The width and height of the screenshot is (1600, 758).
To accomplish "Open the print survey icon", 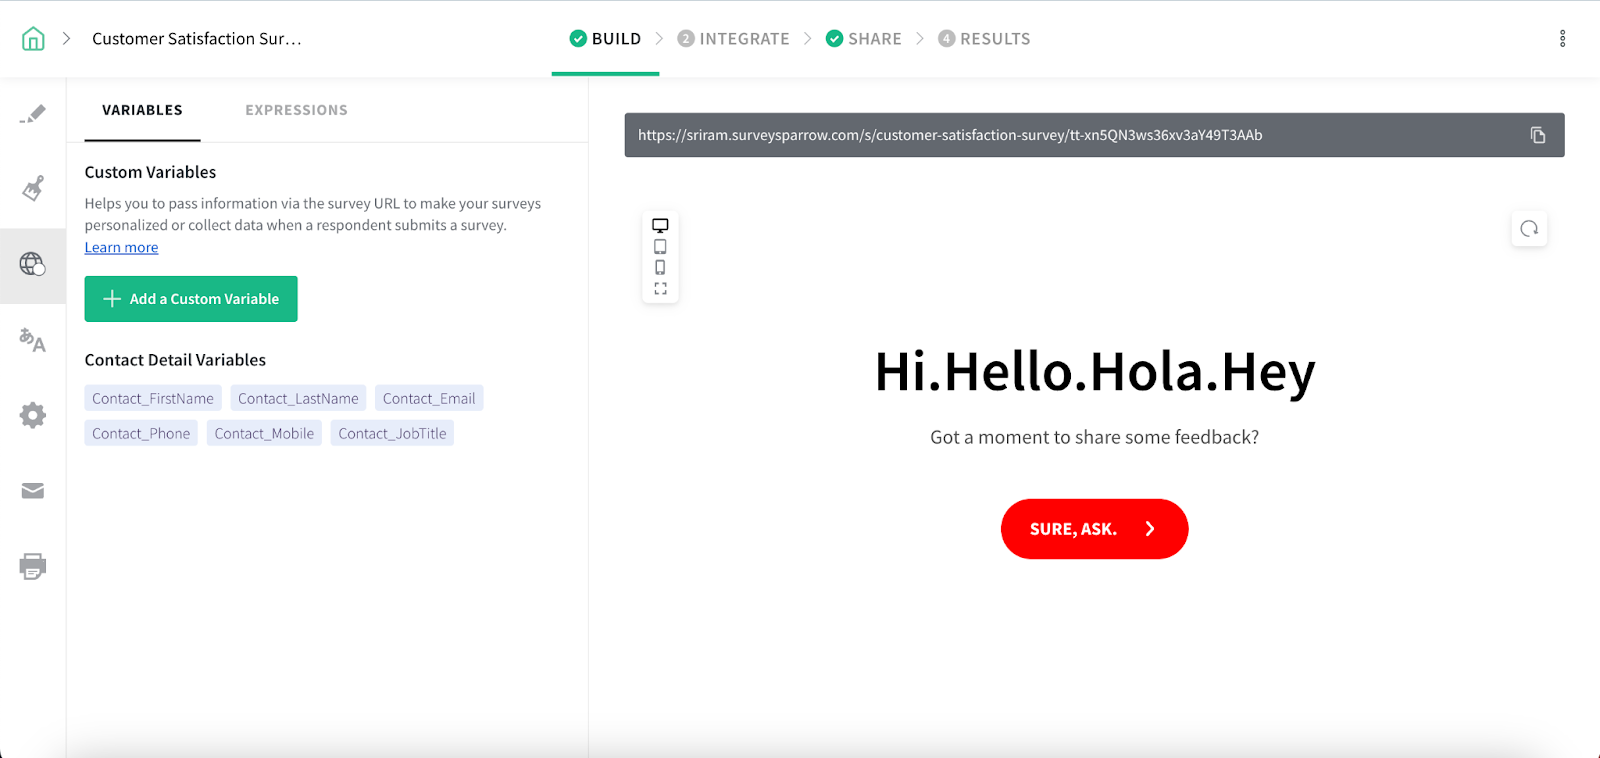I will pyautogui.click(x=33, y=566).
